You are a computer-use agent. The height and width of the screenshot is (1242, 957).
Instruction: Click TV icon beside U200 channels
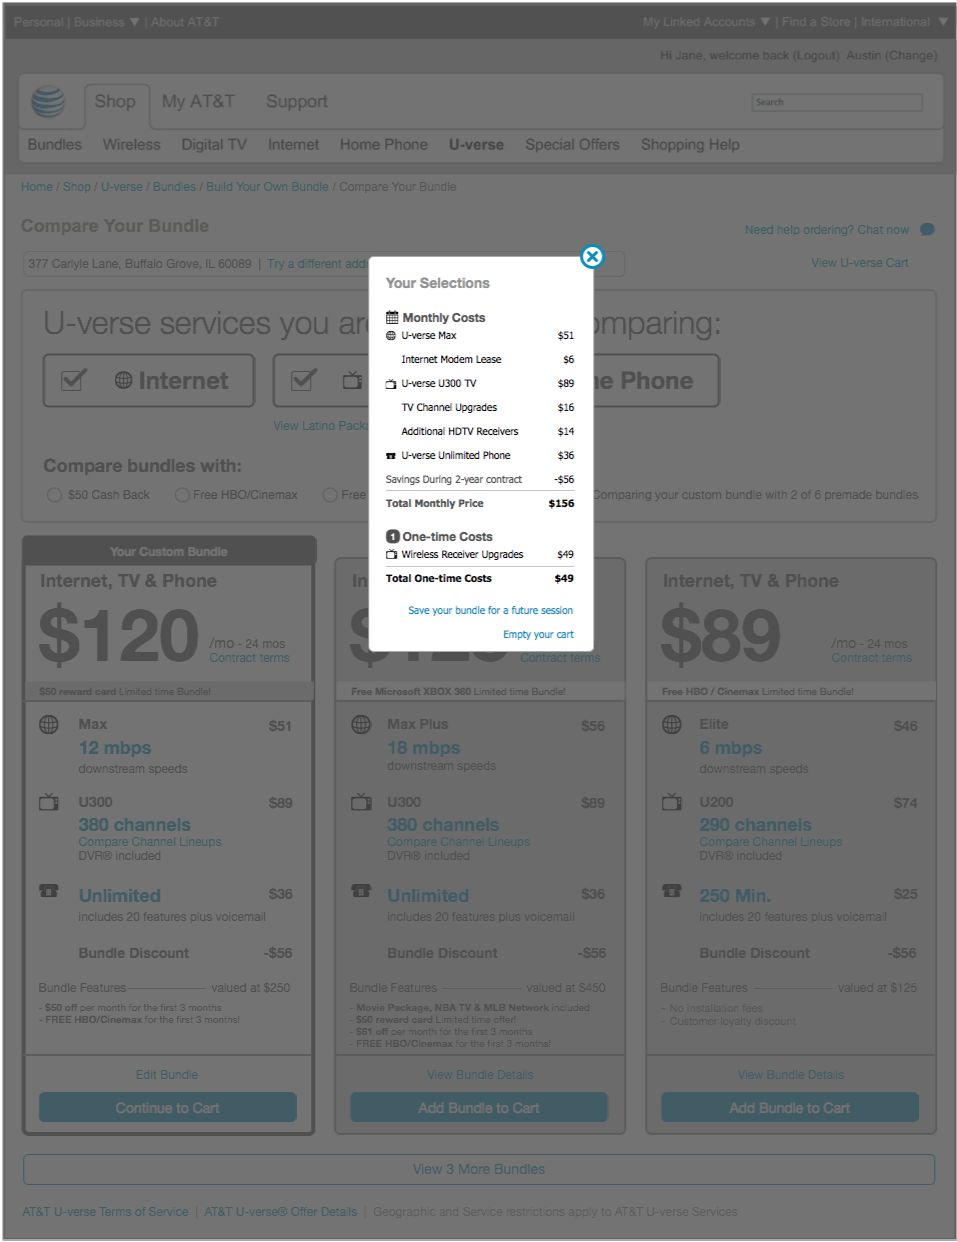(671, 802)
